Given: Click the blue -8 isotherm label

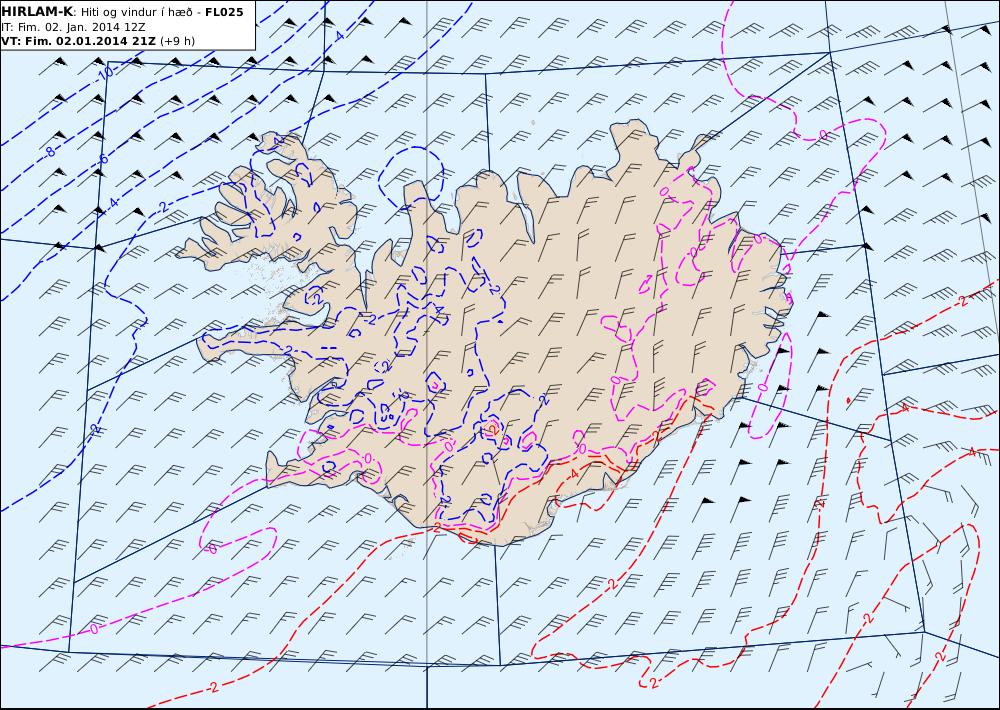Looking at the screenshot, I should pos(50,152).
